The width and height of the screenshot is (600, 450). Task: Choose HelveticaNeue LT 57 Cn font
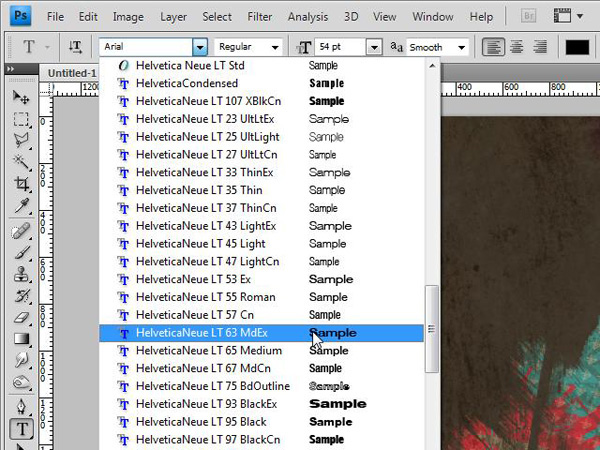(261, 315)
